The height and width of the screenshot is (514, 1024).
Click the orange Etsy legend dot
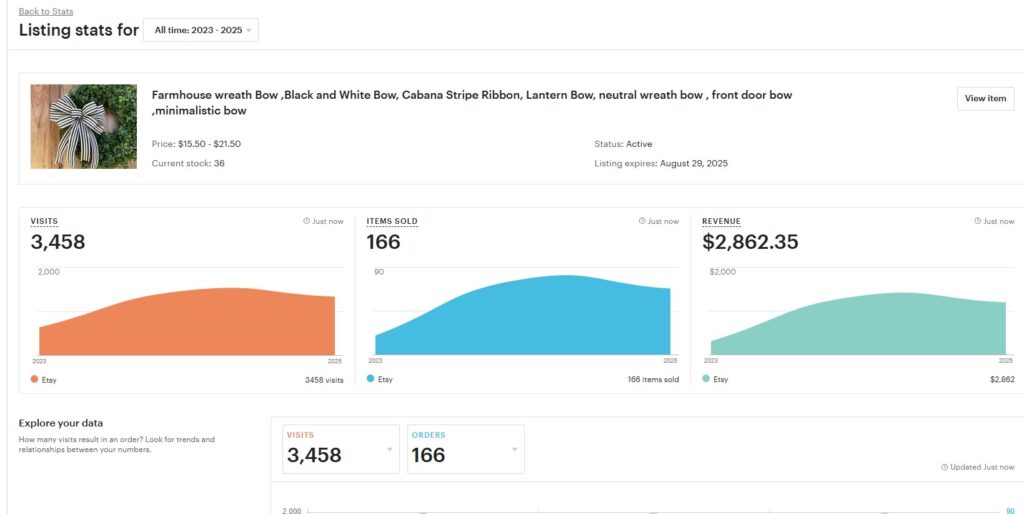[x=35, y=379]
